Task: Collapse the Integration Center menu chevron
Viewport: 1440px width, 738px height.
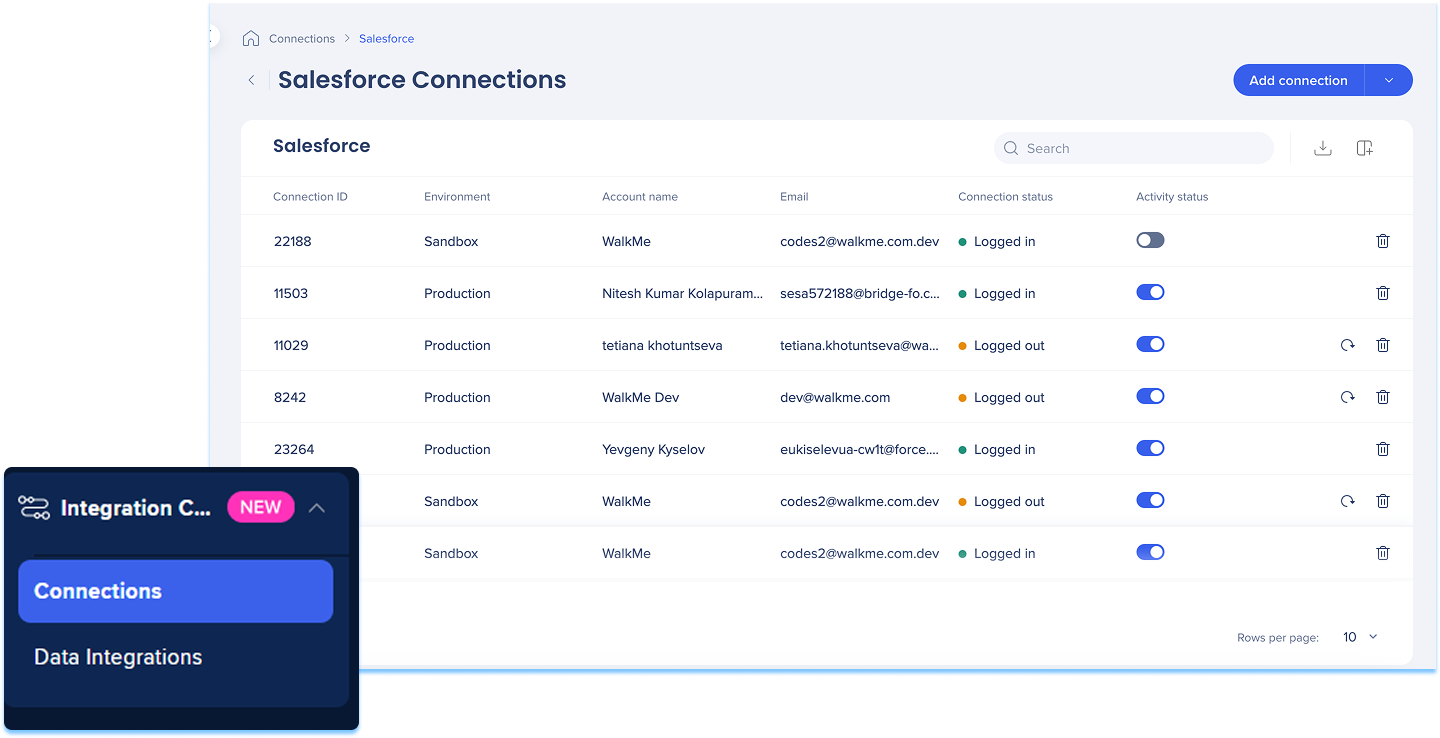Action: [x=317, y=508]
